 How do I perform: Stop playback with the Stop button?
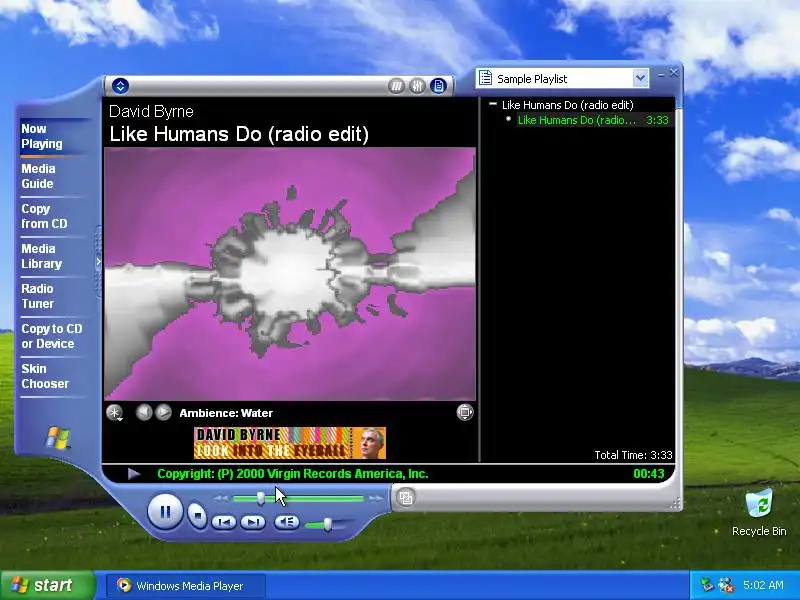197,515
